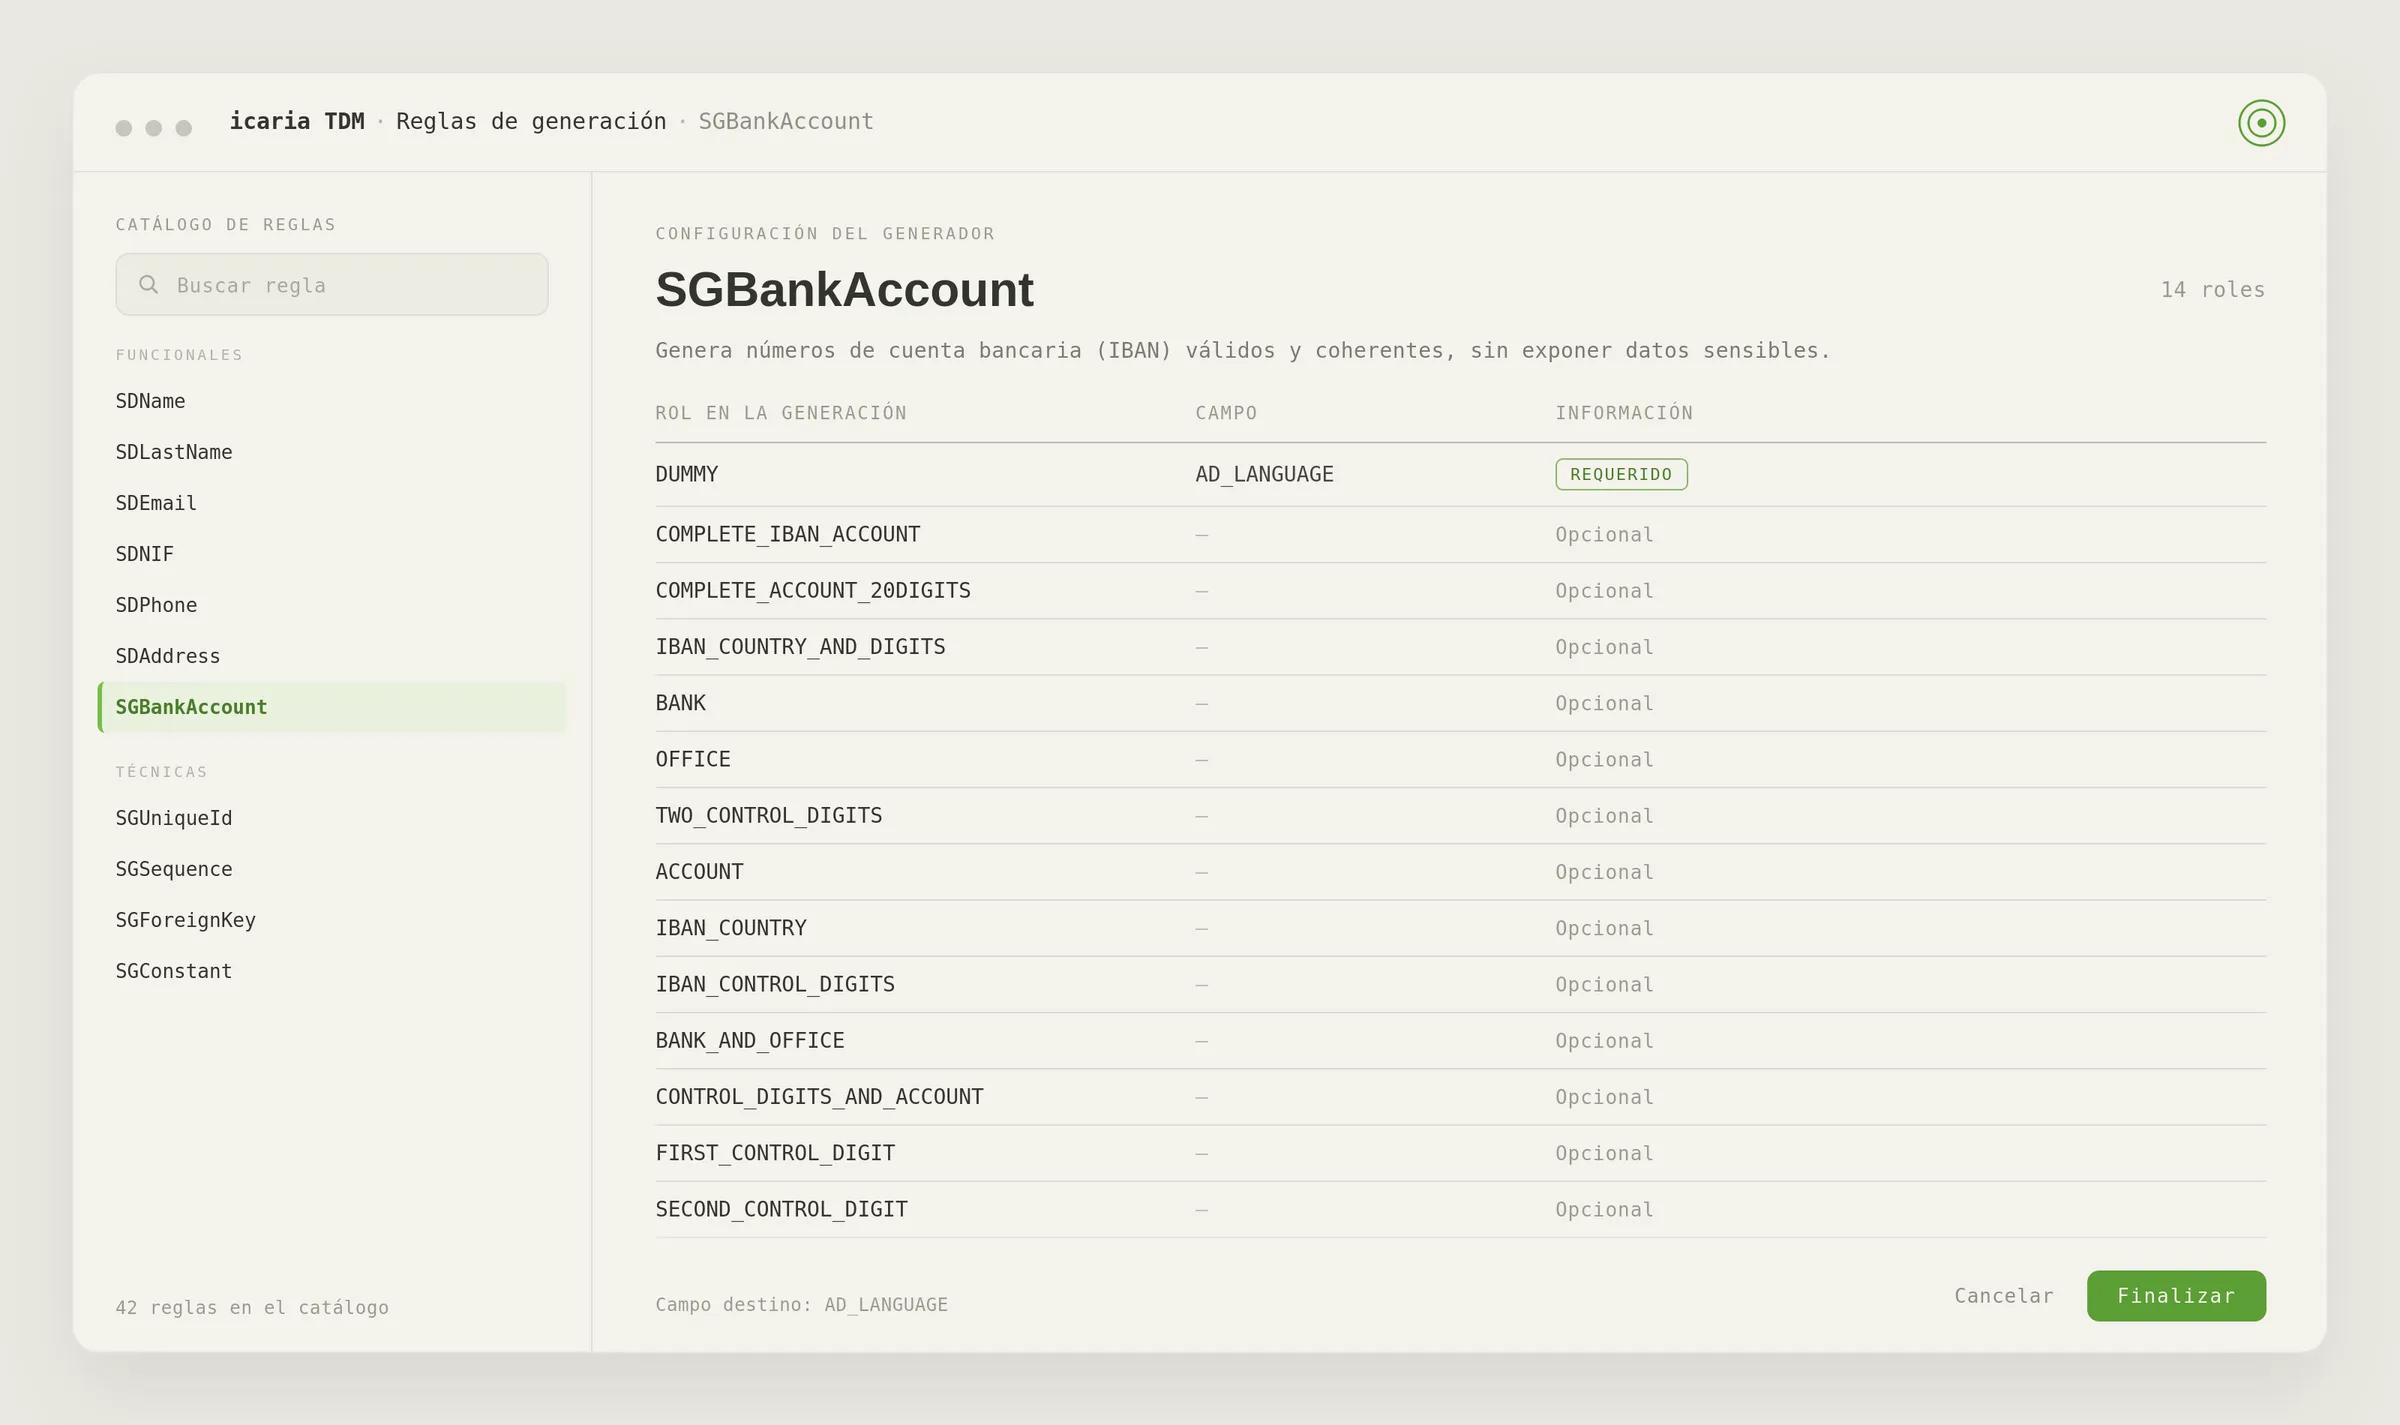Select the COMPLETE_IBAN_ACCOUNT role row

point(1460,535)
